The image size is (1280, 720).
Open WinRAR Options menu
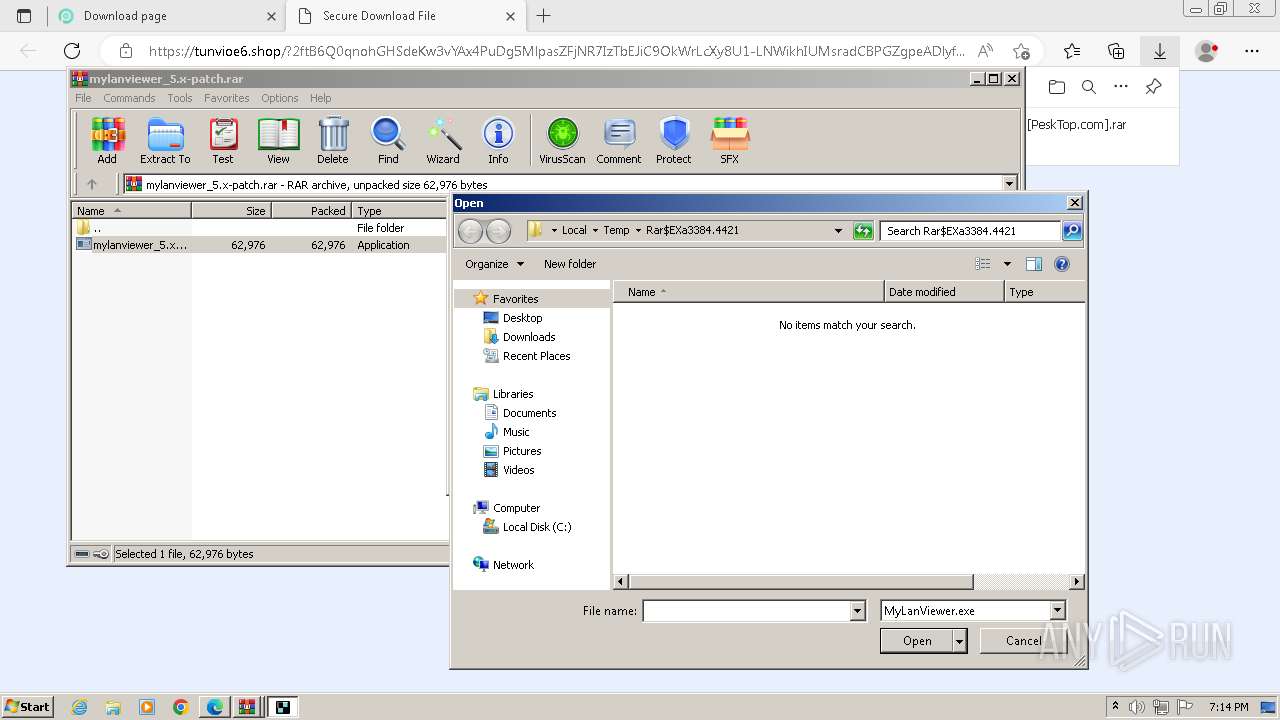(x=280, y=98)
